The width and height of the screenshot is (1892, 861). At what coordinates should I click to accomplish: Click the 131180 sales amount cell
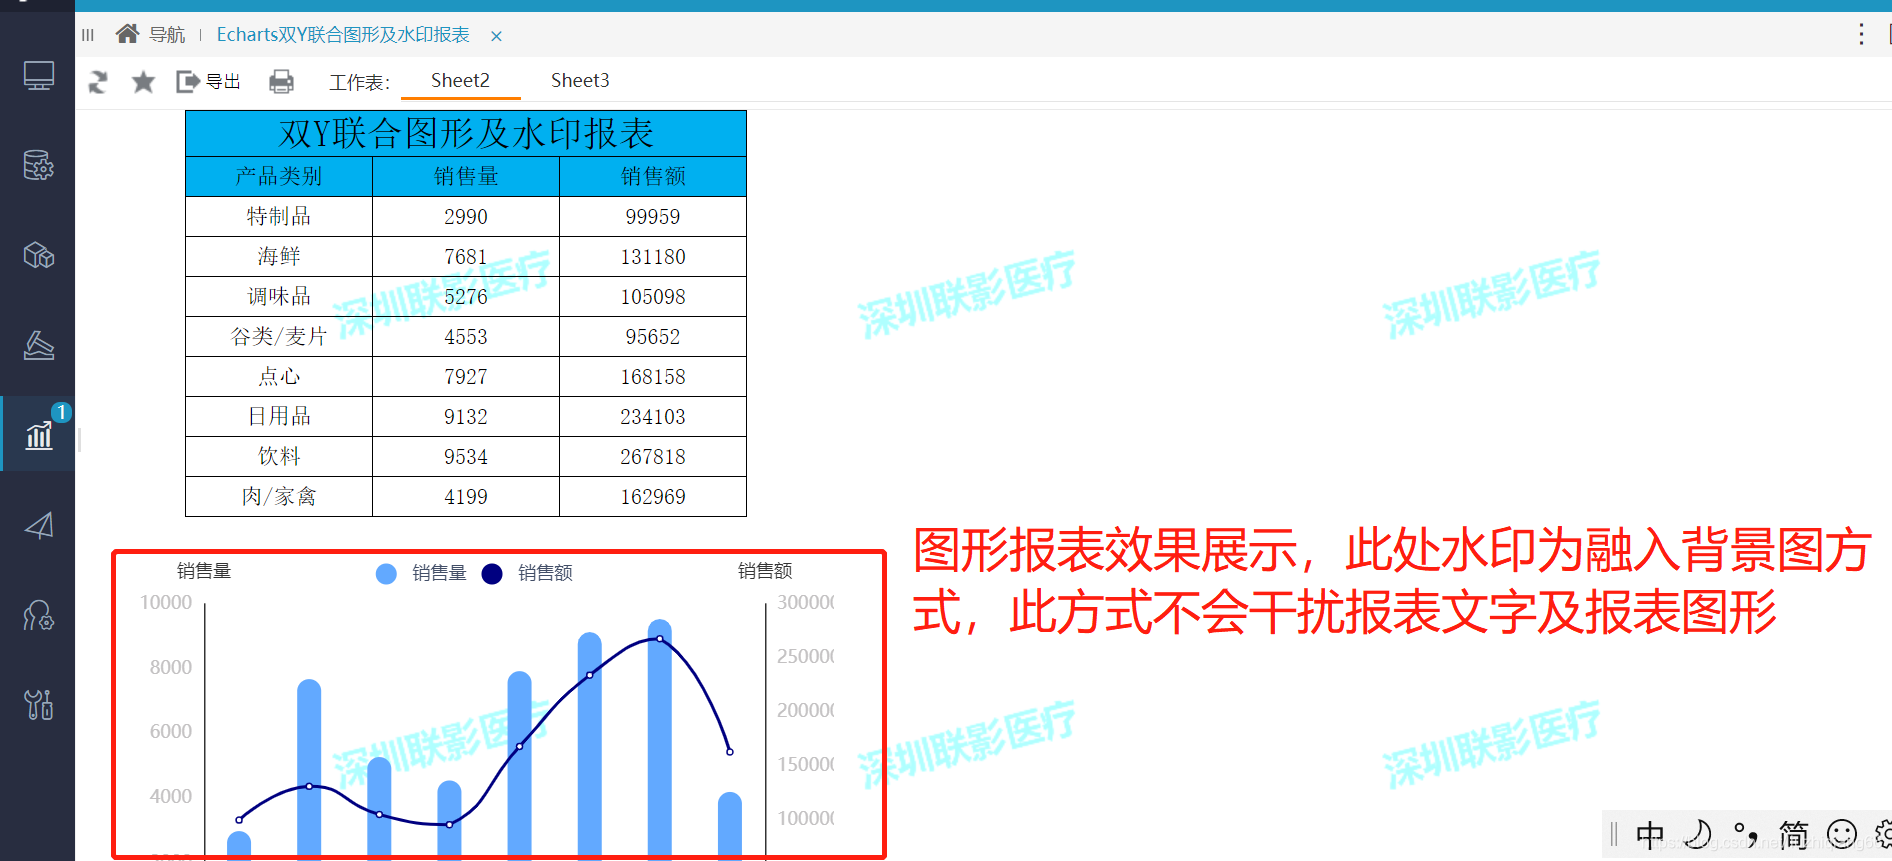(x=653, y=256)
